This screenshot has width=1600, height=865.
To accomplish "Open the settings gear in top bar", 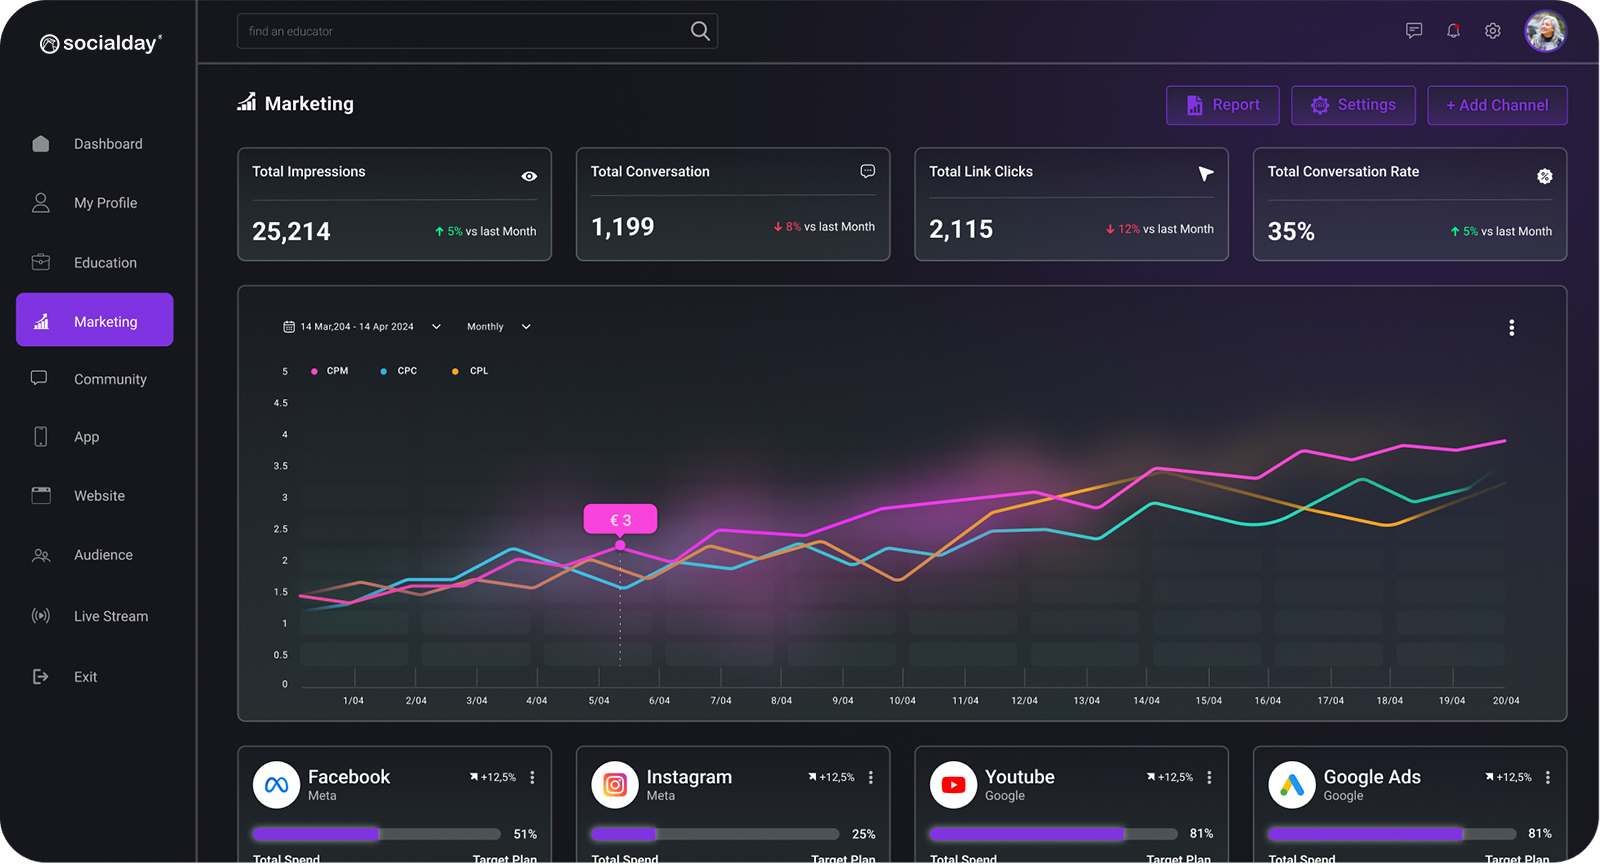I will (1492, 31).
